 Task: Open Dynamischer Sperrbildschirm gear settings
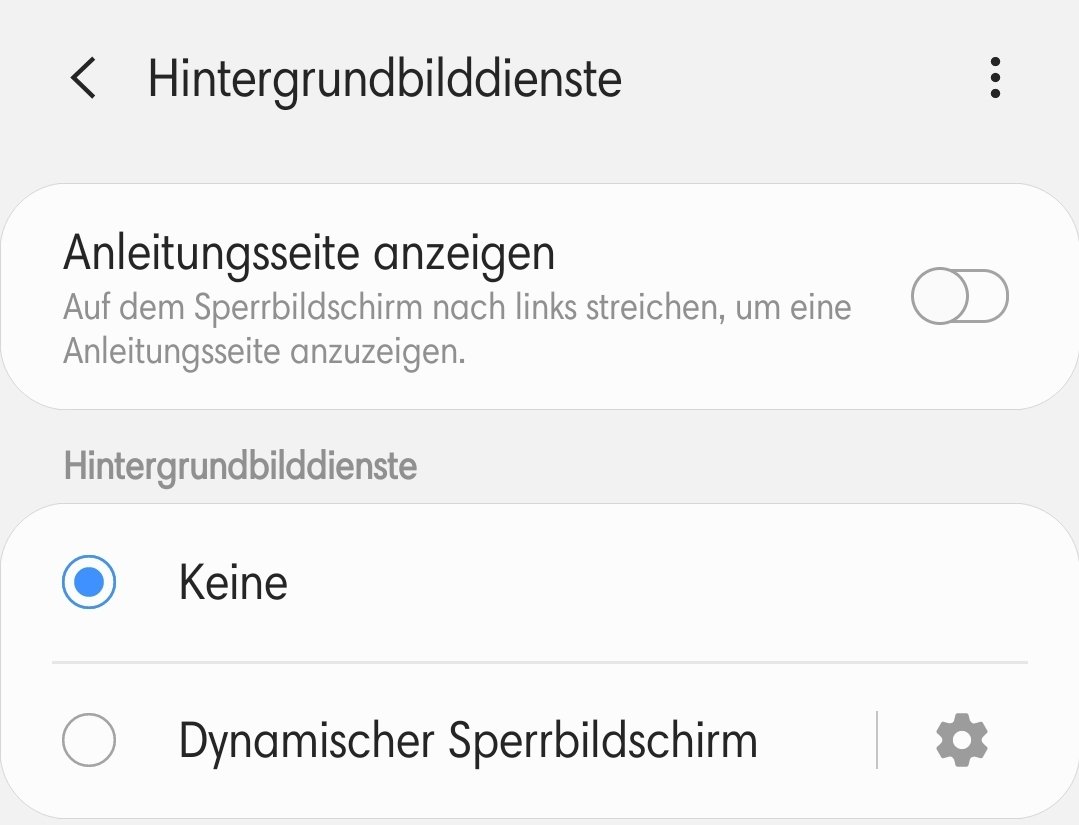(x=961, y=740)
